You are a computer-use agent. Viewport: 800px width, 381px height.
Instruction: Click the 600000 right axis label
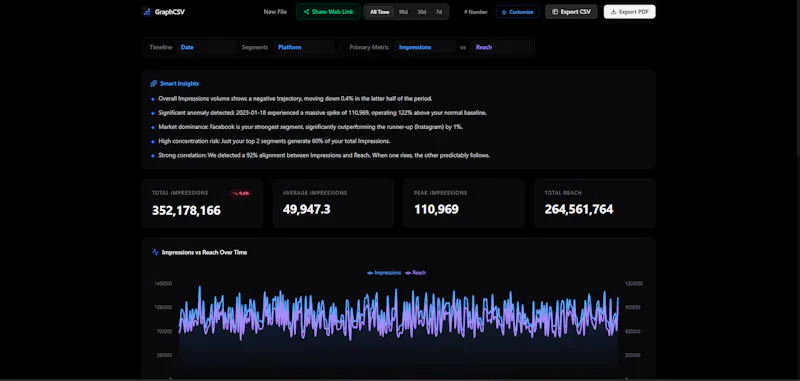632,332
